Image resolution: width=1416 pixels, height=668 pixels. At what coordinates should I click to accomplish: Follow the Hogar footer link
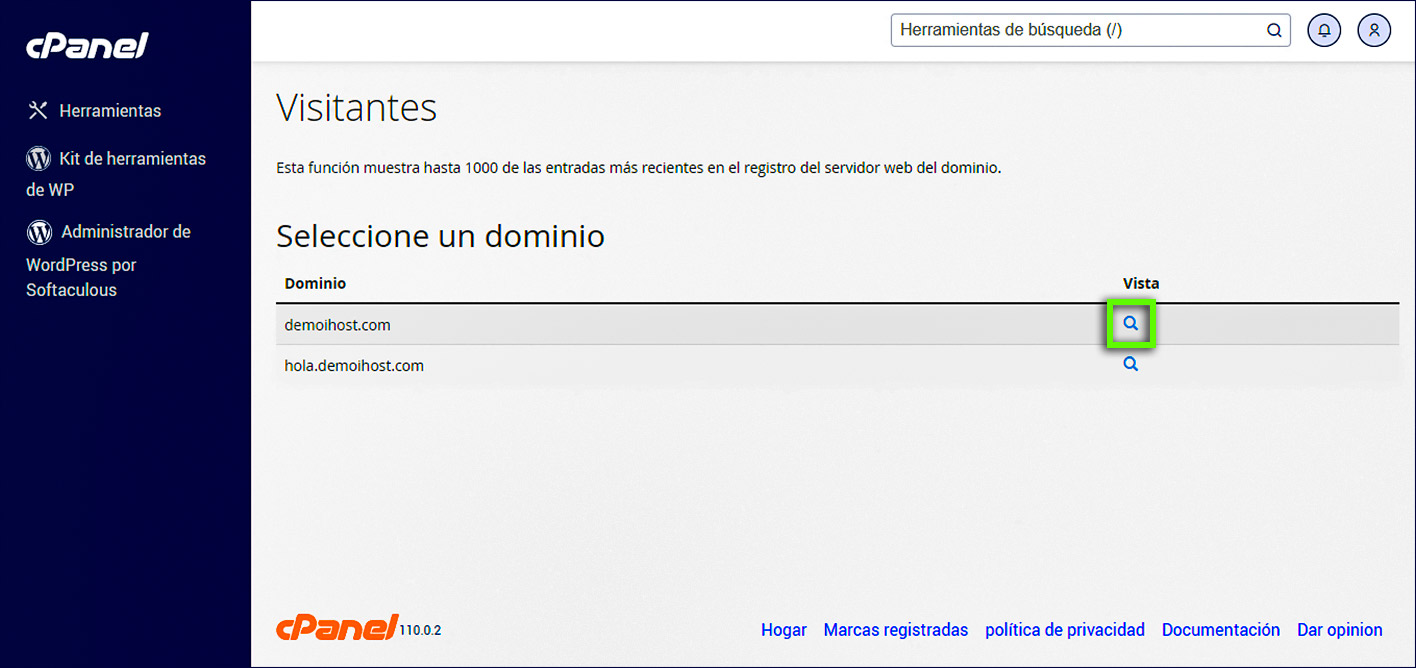pos(784,630)
